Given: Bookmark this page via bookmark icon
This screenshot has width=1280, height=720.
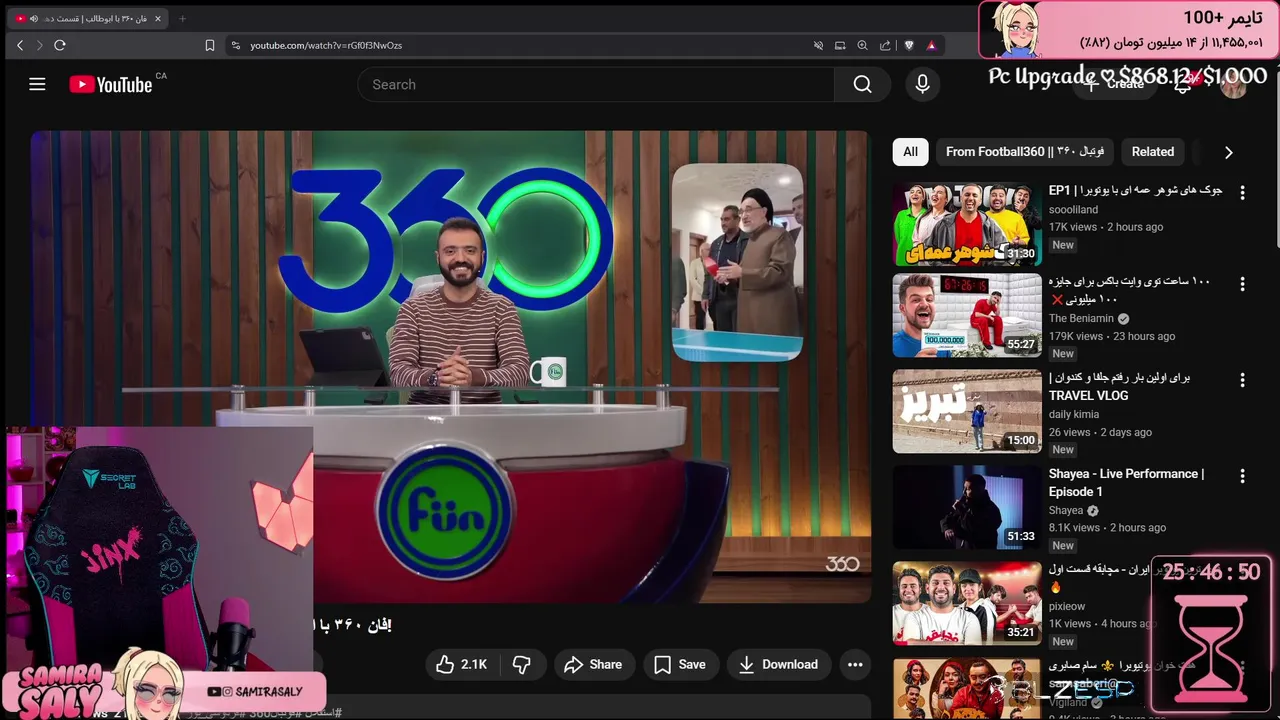Looking at the screenshot, I should (210, 45).
